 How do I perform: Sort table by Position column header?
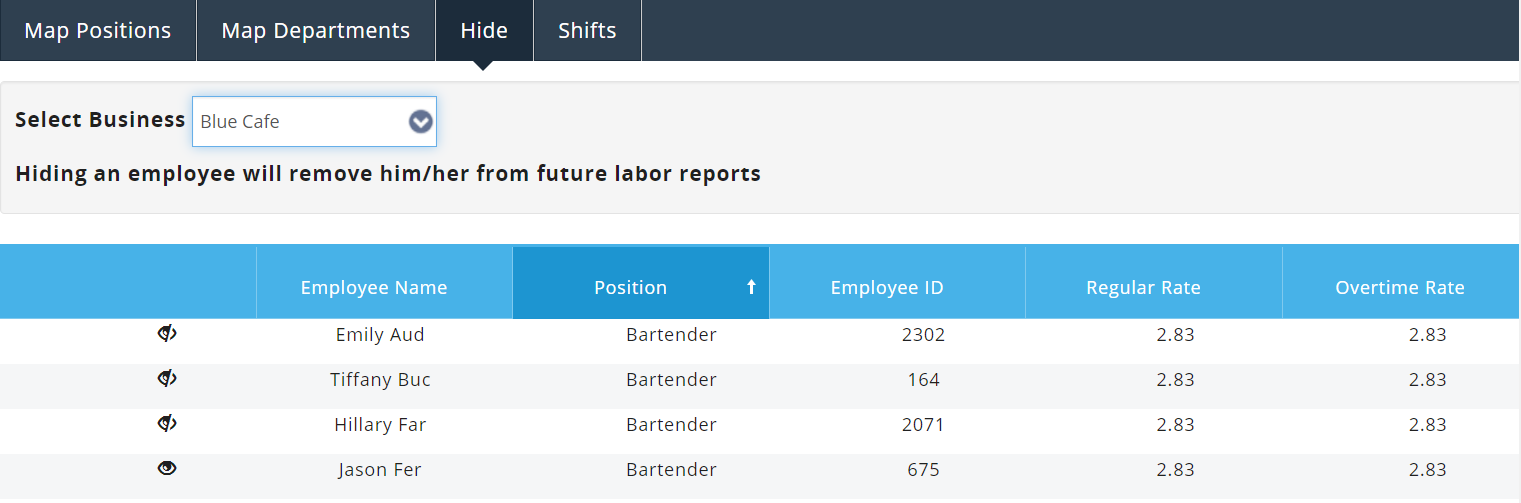(x=630, y=288)
